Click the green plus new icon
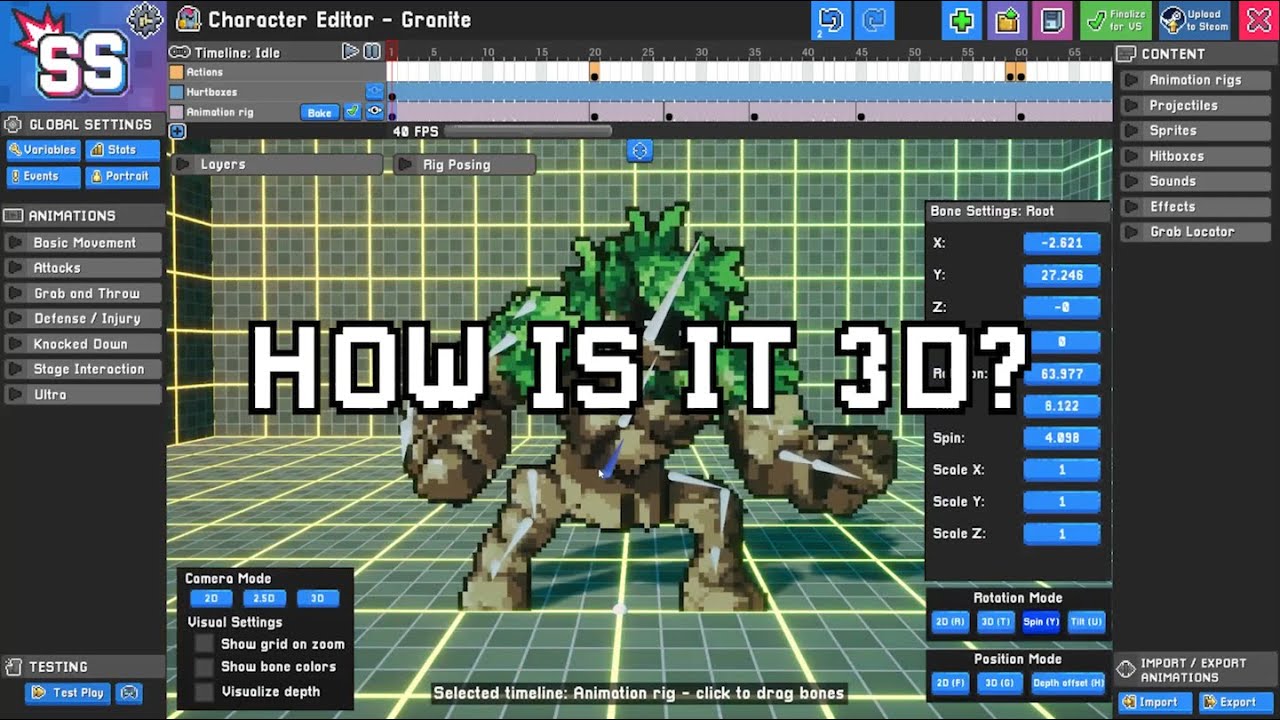Image resolution: width=1280 pixels, height=720 pixels. coord(962,20)
